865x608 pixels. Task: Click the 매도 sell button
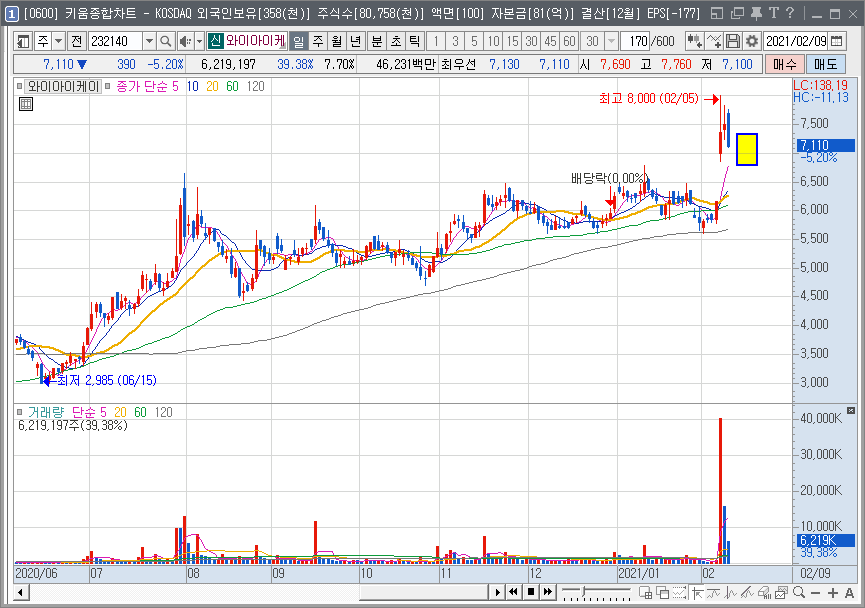pos(825,65)
